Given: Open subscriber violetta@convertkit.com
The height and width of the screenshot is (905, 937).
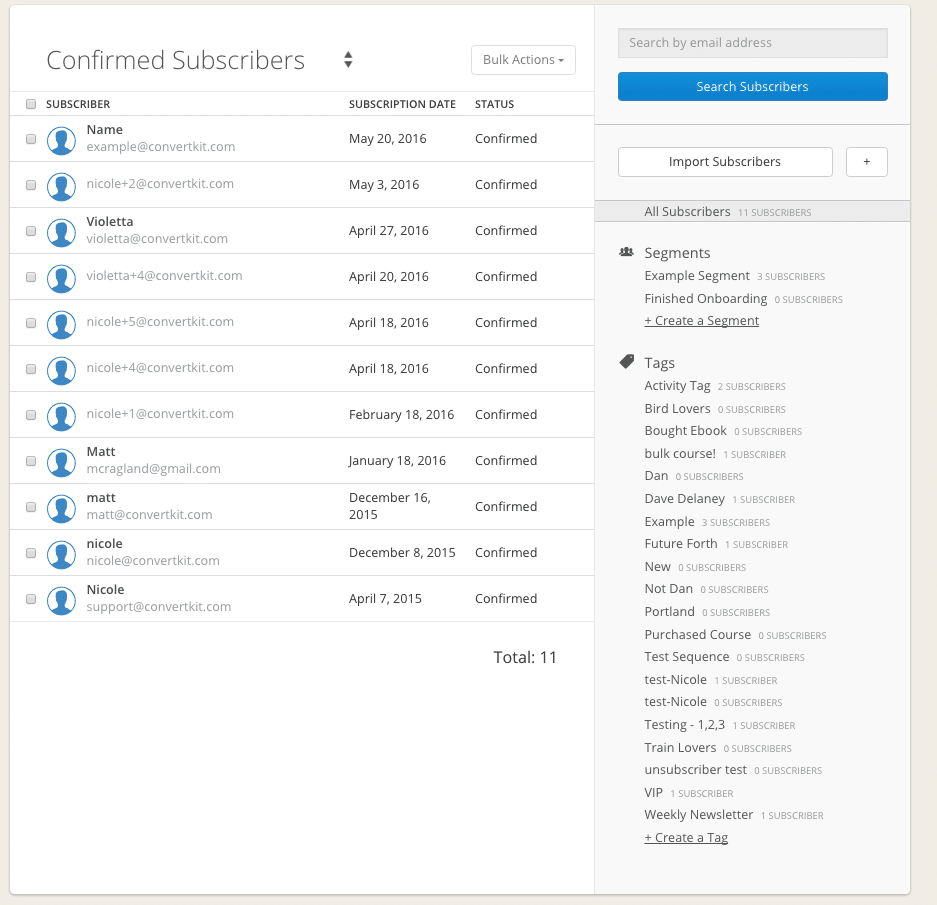Looking at the screenshot, I should (157, 239).
